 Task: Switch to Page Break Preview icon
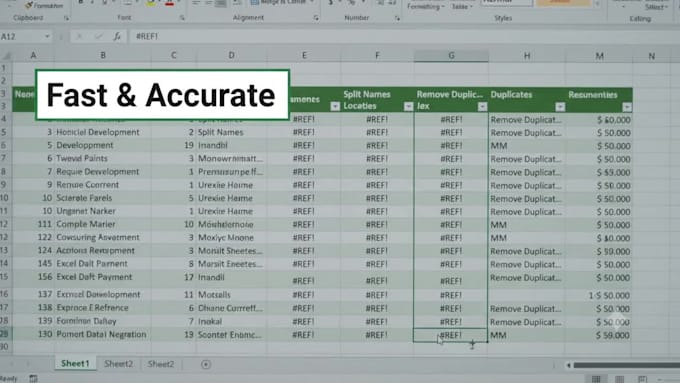[642, 379]
